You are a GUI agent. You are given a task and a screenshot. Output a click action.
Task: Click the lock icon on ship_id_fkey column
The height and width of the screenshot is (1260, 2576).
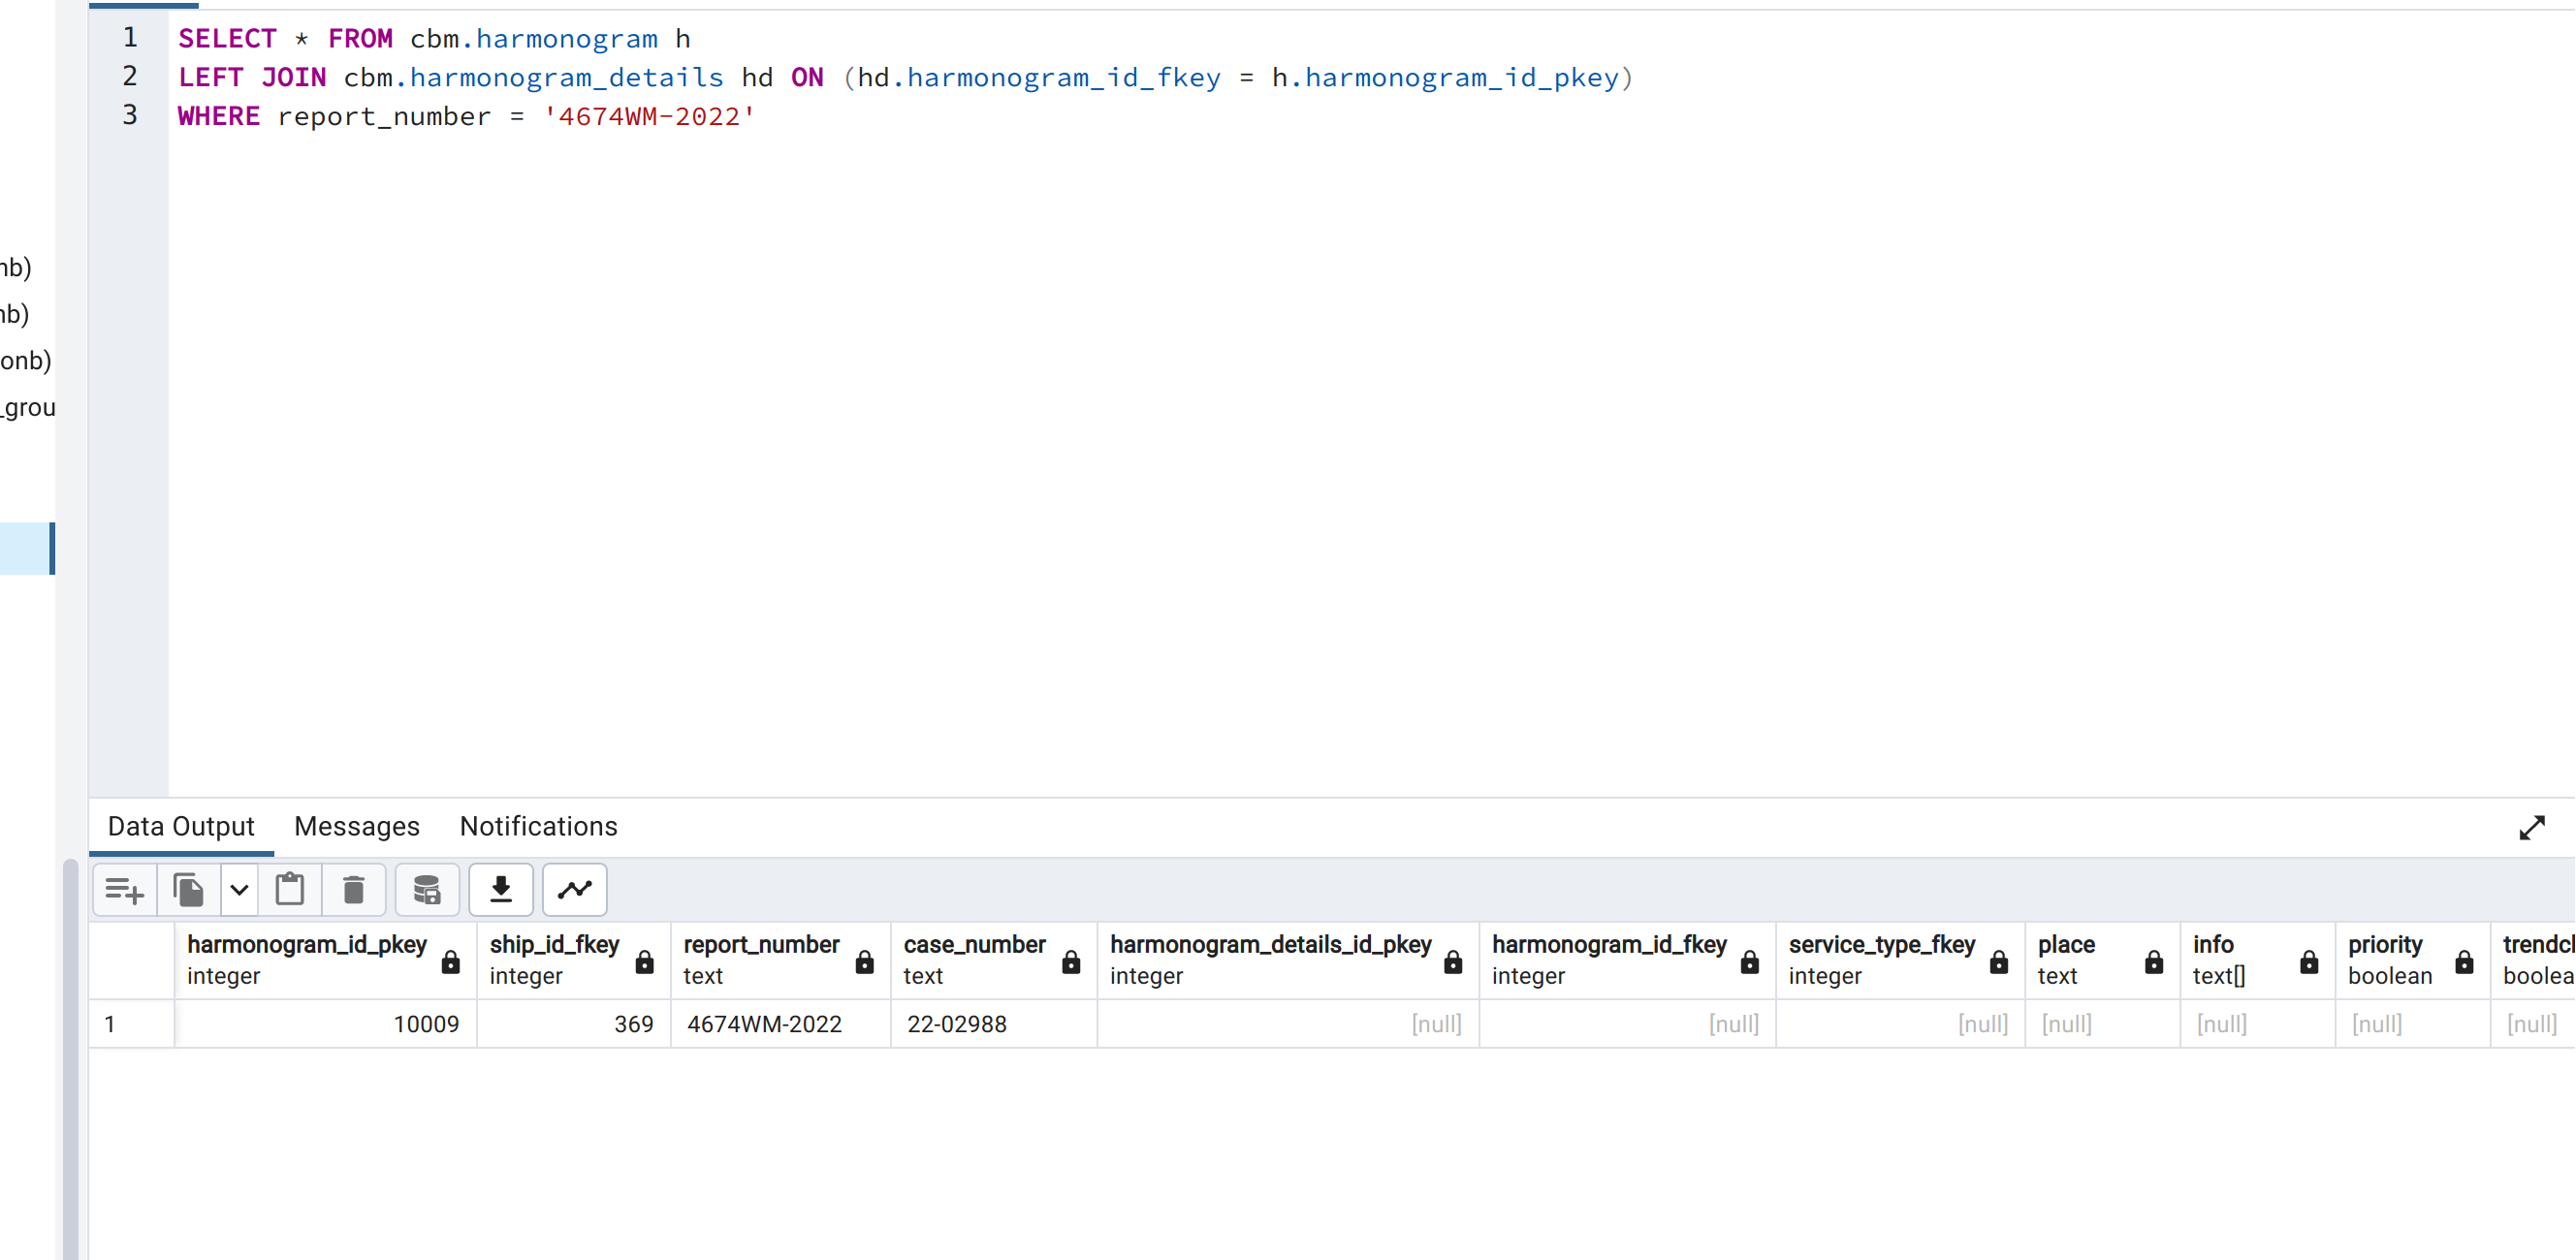pos(645,962)
